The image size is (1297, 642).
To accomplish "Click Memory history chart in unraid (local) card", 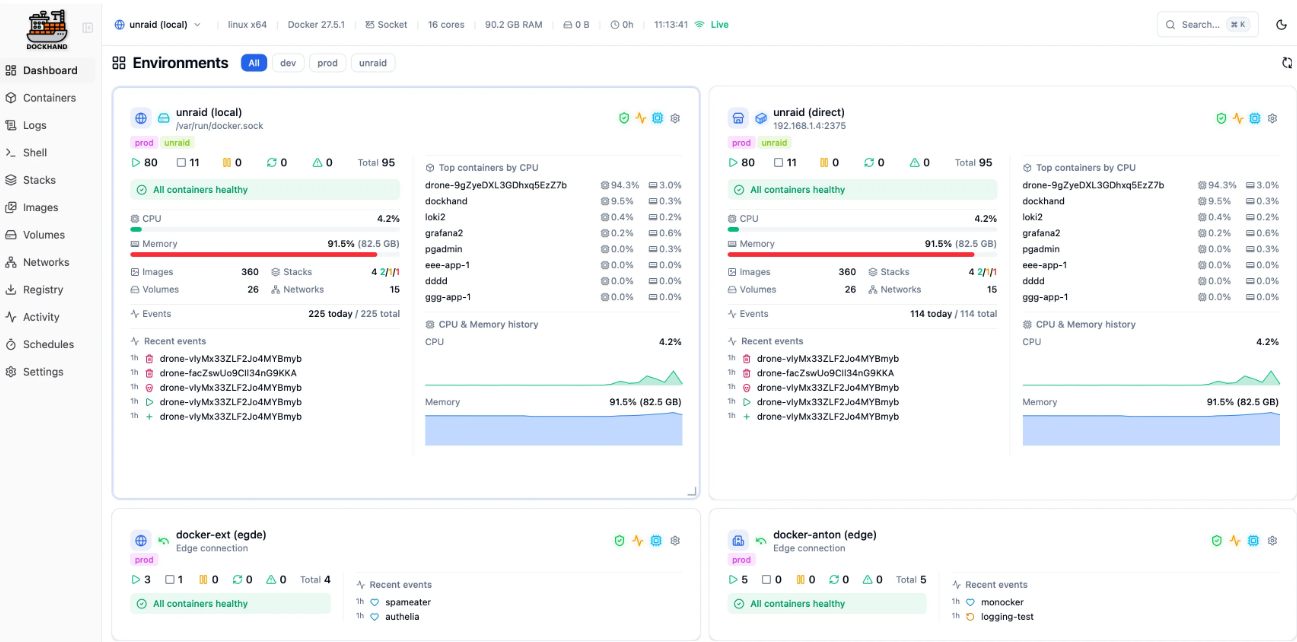I will coord(553,428).
